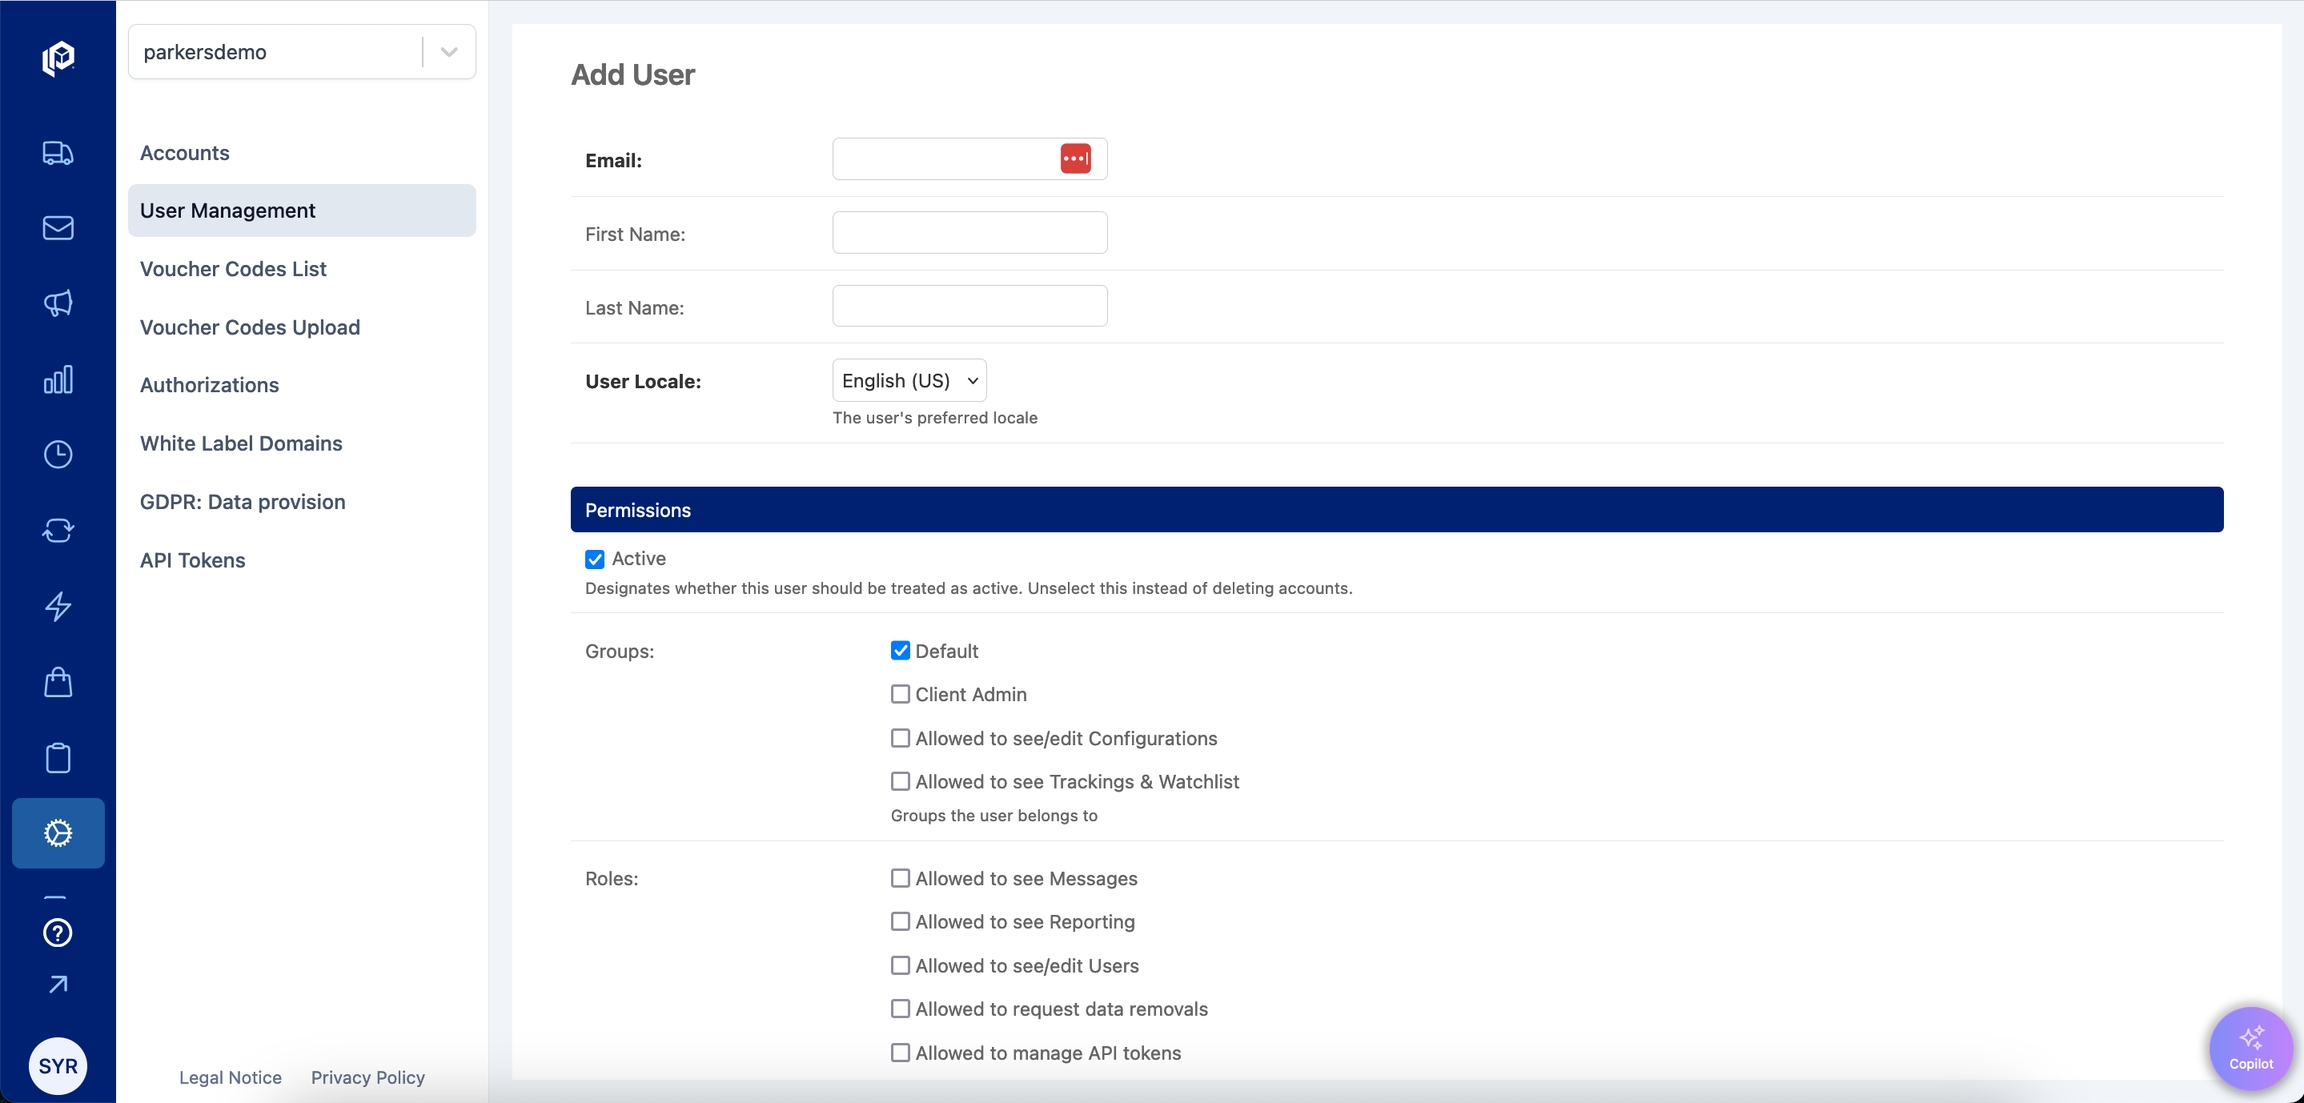This screenshot has height=1103, width=2304.
Task: Open the shipment tracking section via truck icon
Action: [x=58, y=152]
